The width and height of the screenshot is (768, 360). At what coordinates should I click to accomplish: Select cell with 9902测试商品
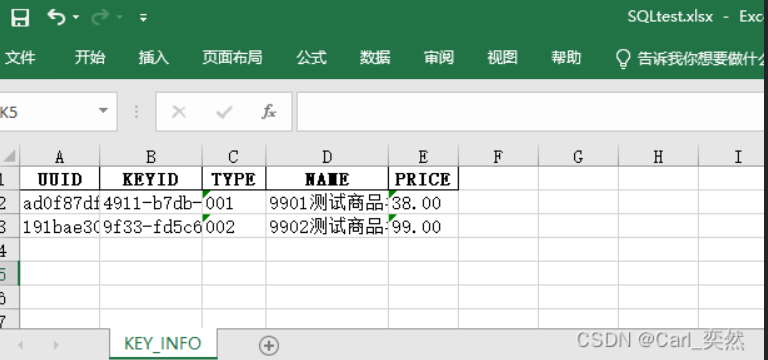coord(327,226)
